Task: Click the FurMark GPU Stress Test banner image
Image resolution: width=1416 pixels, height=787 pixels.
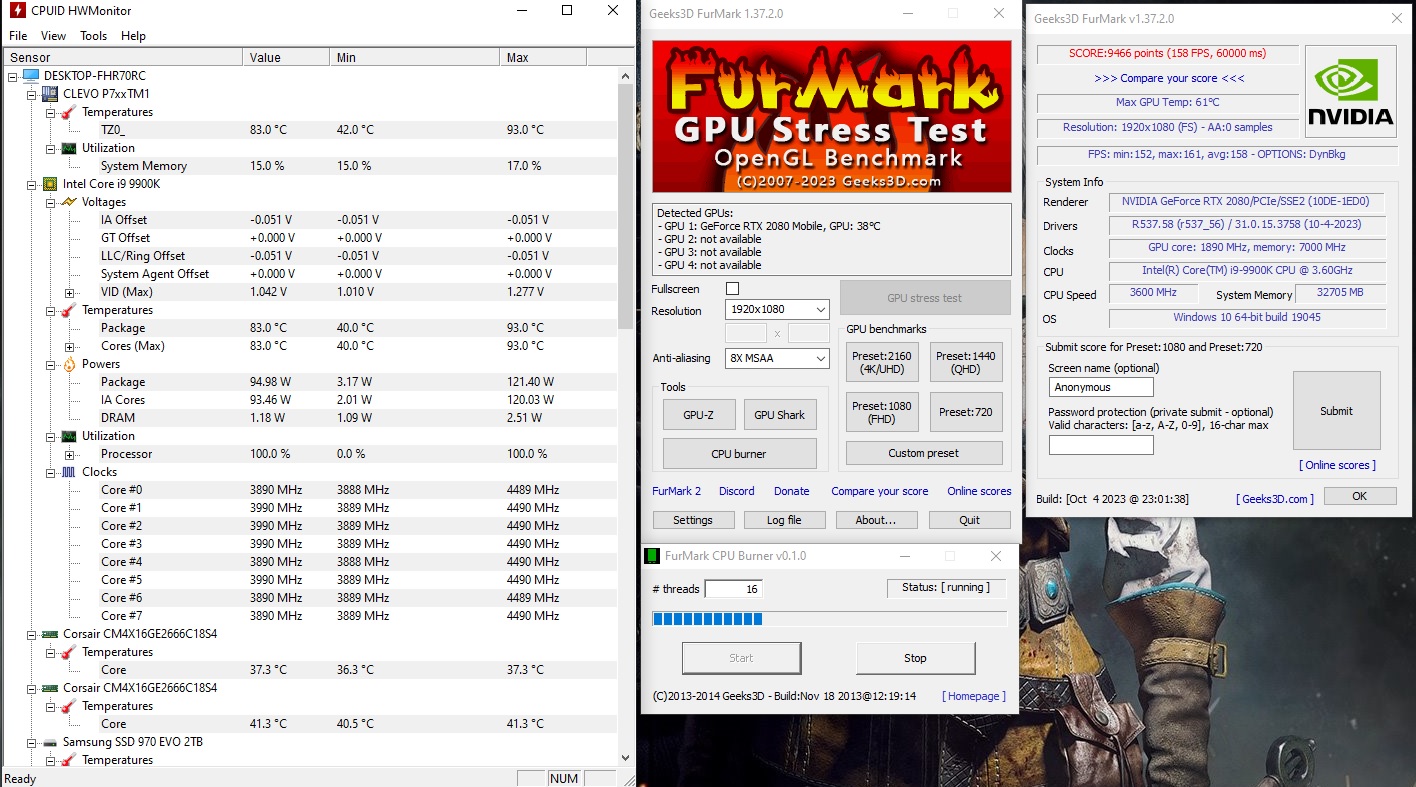Action: 832,117
